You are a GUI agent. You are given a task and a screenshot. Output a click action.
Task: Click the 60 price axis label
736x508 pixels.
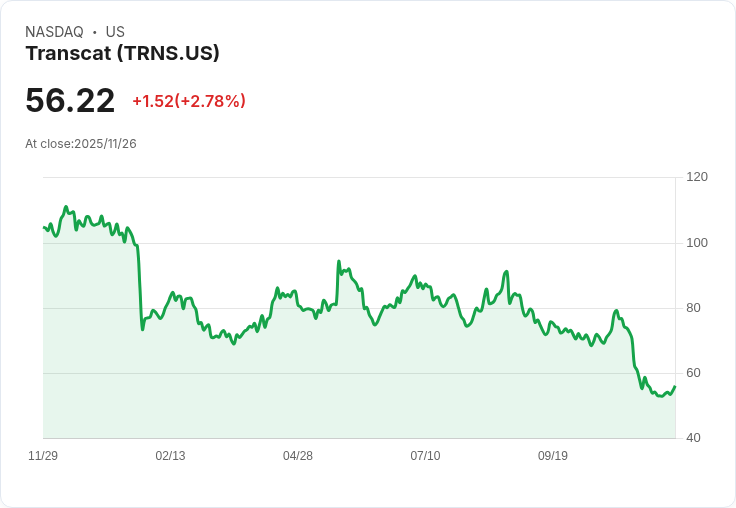point(693,373)
